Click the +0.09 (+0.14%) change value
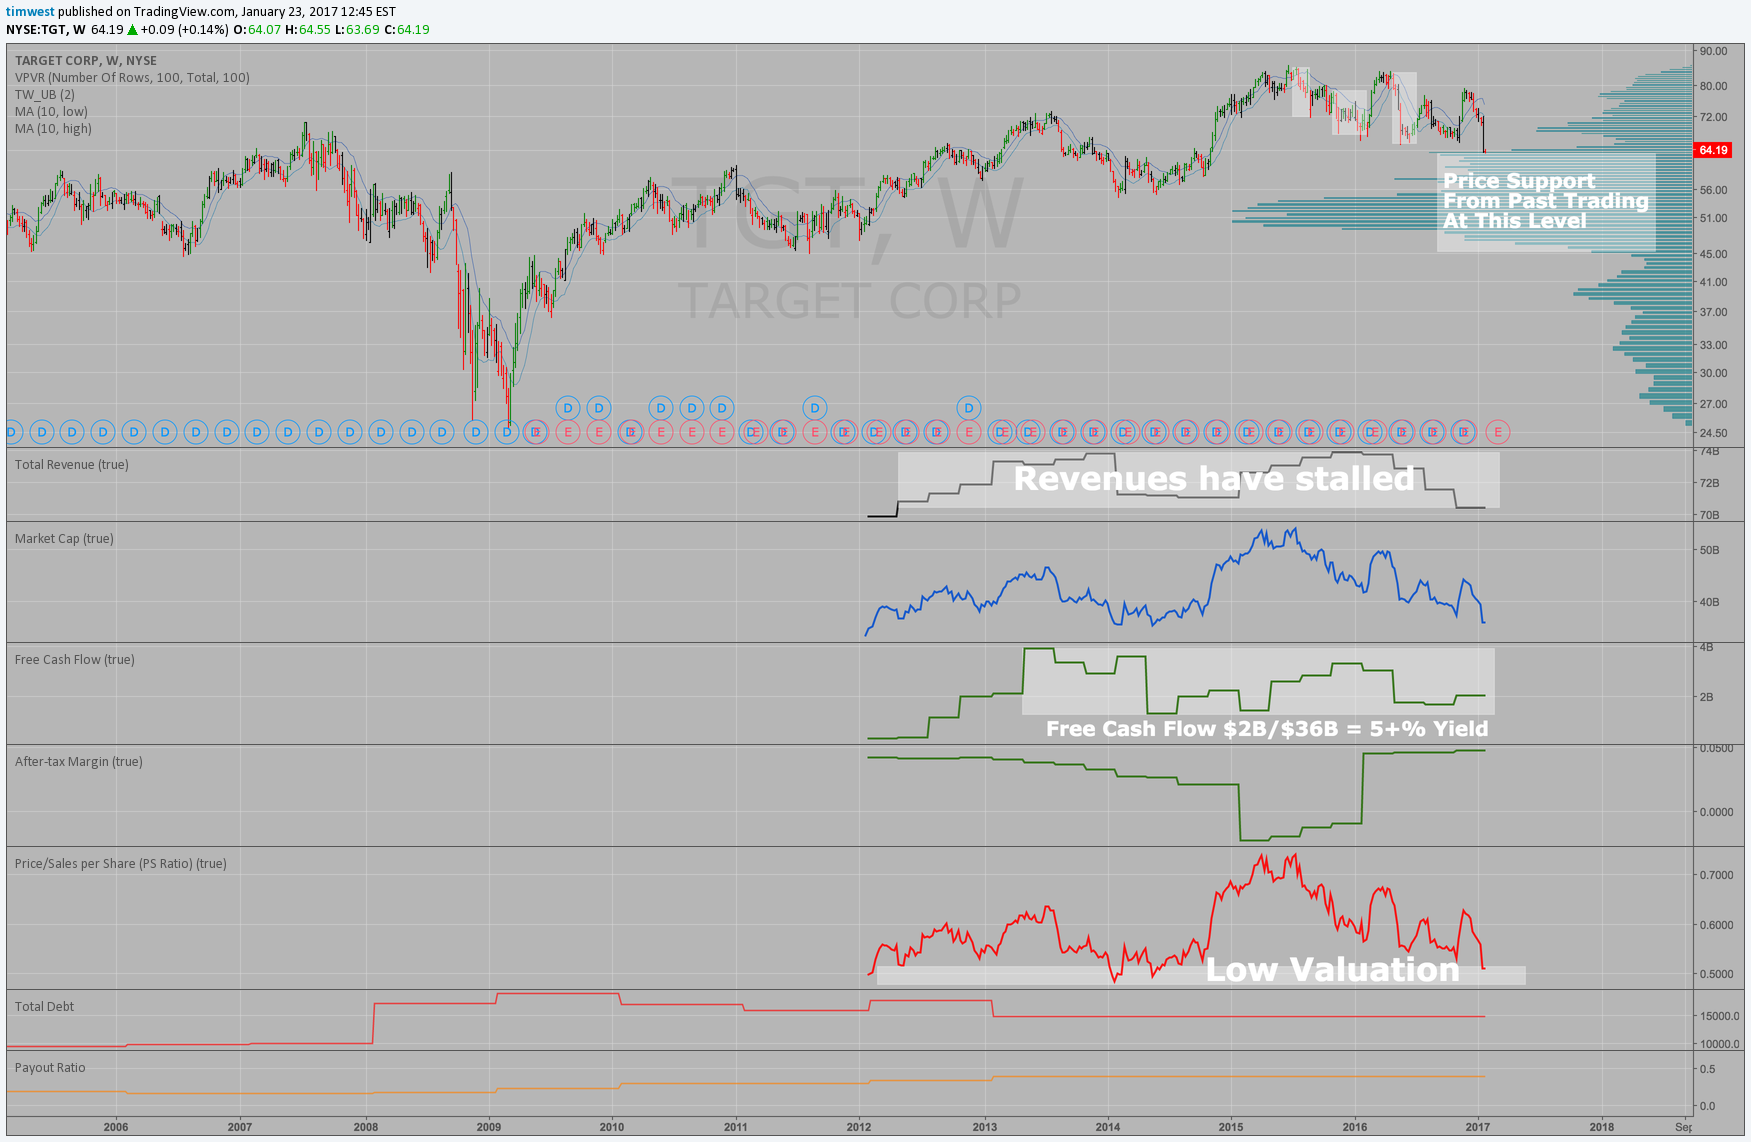1751x1142 pixels. pyautogui.click(x=185, y=30)
